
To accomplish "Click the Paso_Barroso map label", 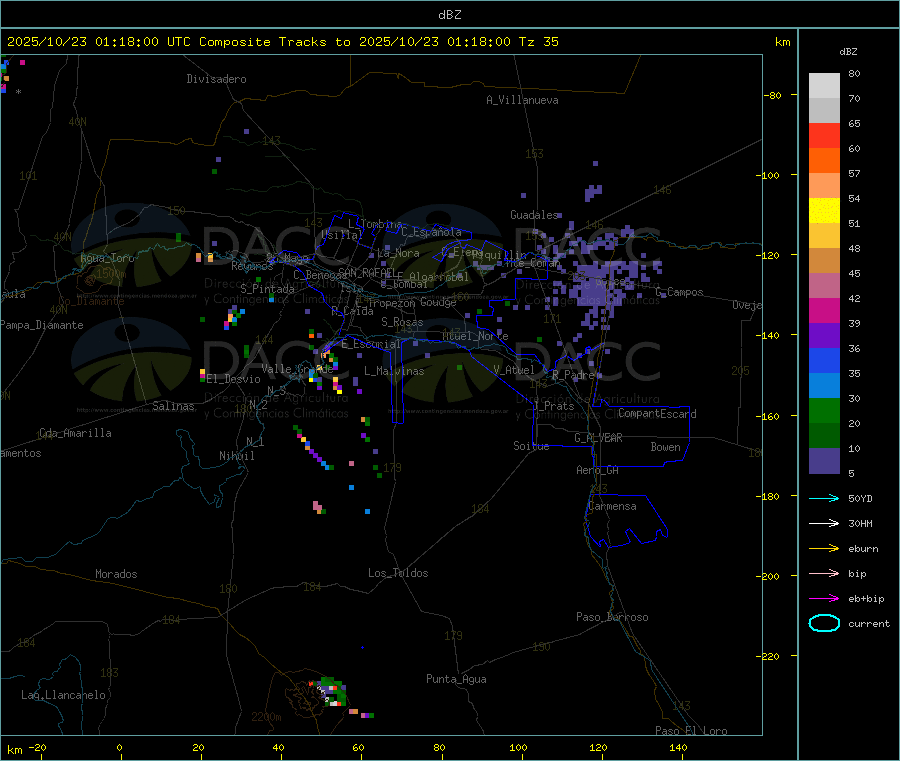I will click(612, 617).
